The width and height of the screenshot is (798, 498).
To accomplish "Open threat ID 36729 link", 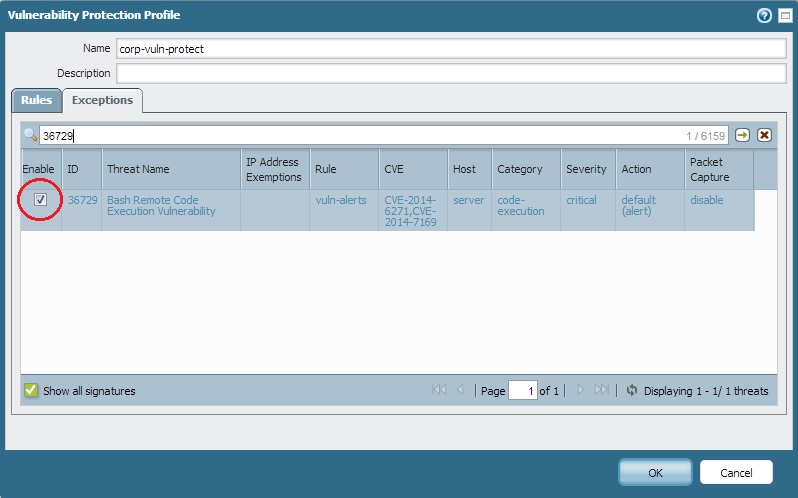I will pyautogui.click(x=82, y=200).
